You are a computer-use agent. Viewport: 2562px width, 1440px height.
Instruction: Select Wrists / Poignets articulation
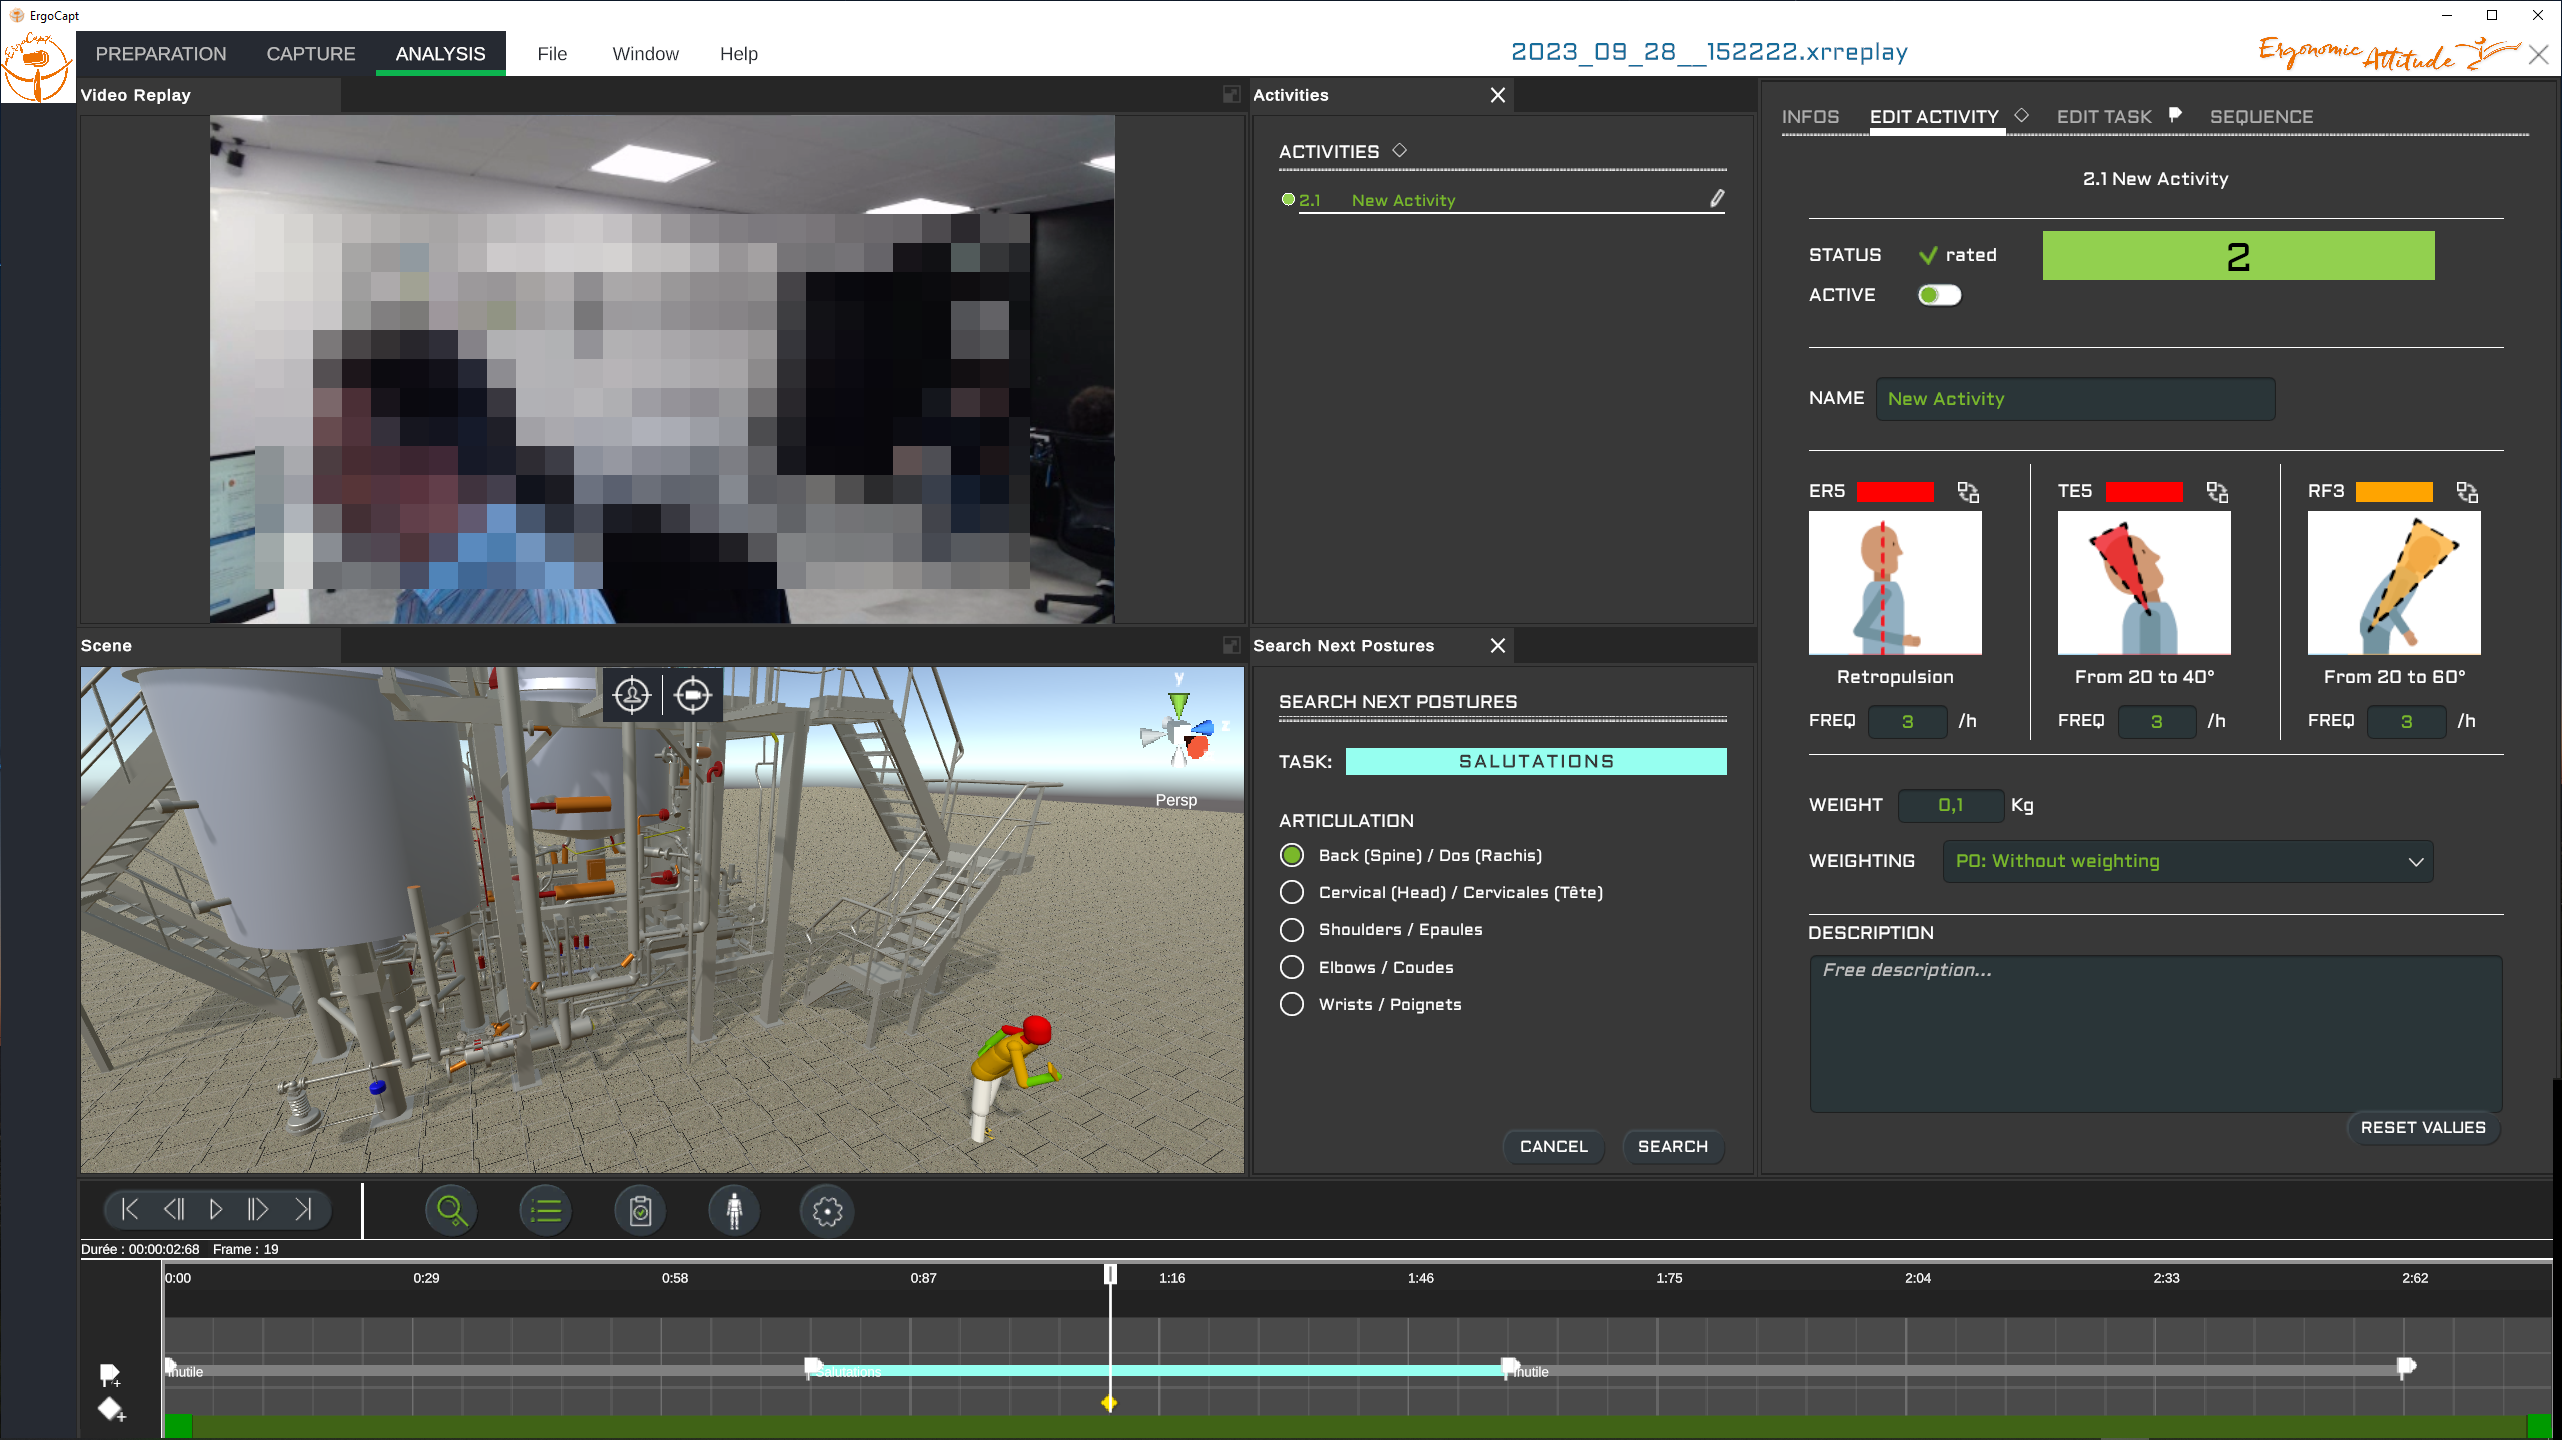(1292, 1005)
